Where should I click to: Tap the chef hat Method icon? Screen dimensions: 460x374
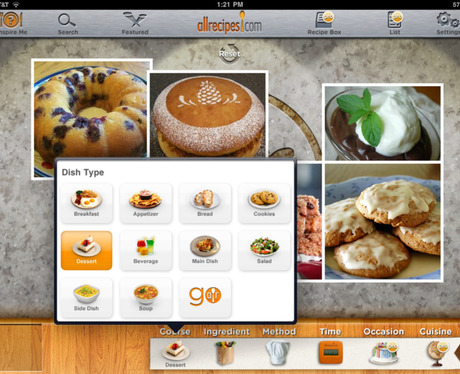pos(278,353)
